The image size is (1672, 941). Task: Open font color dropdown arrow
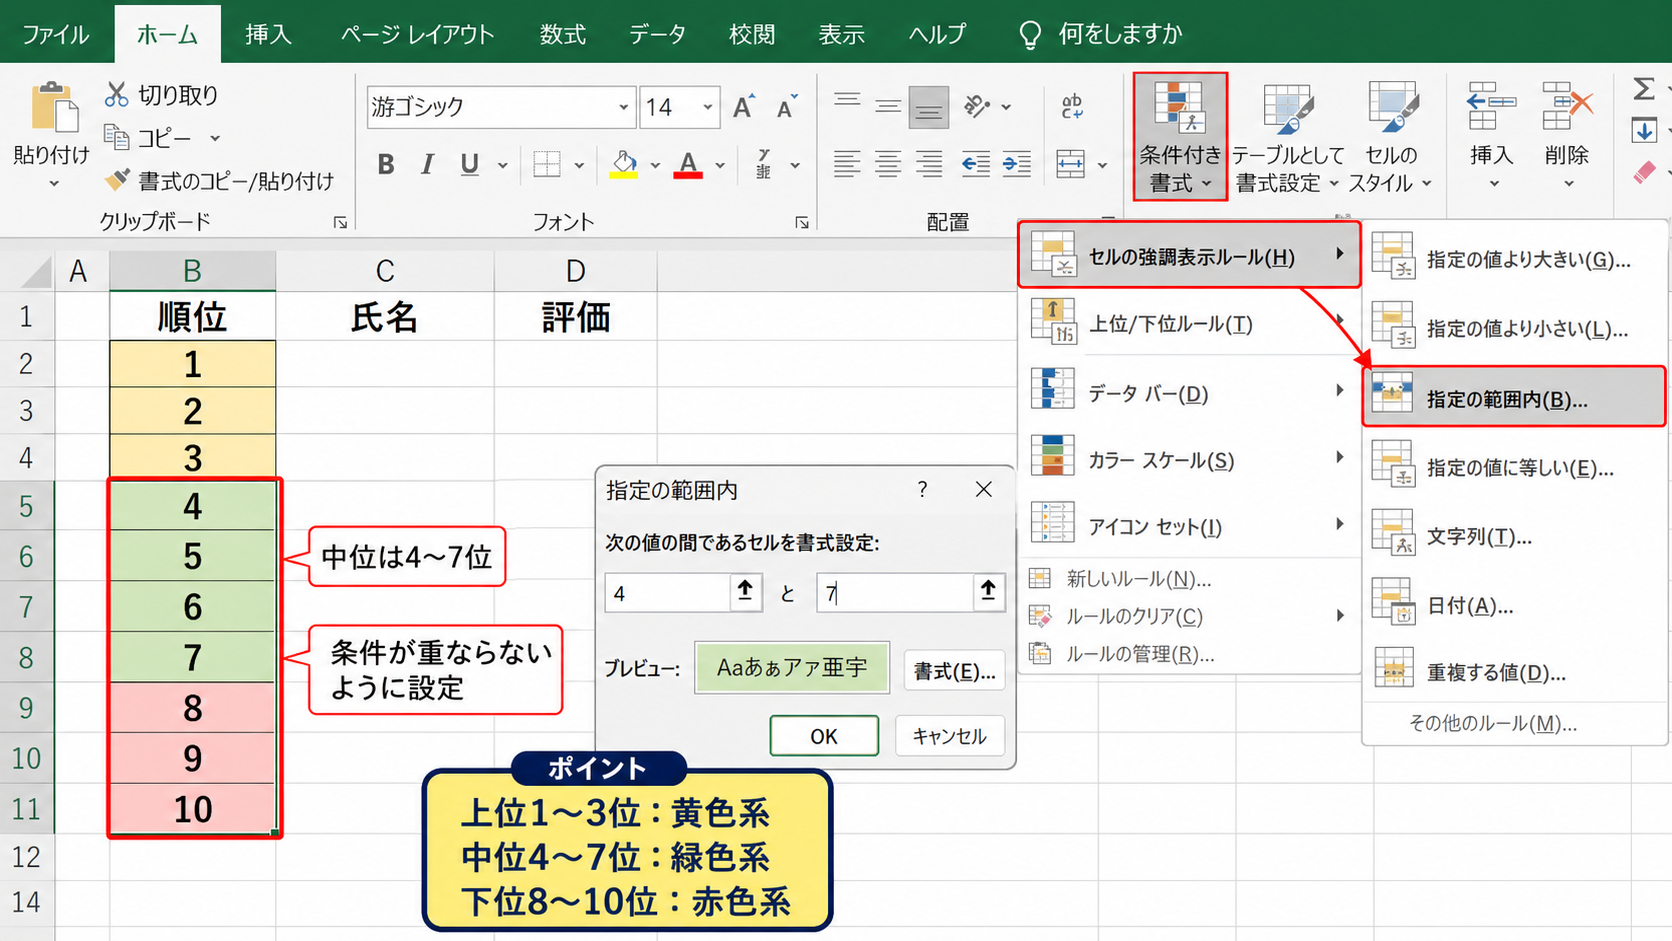(x=720, y=165)
